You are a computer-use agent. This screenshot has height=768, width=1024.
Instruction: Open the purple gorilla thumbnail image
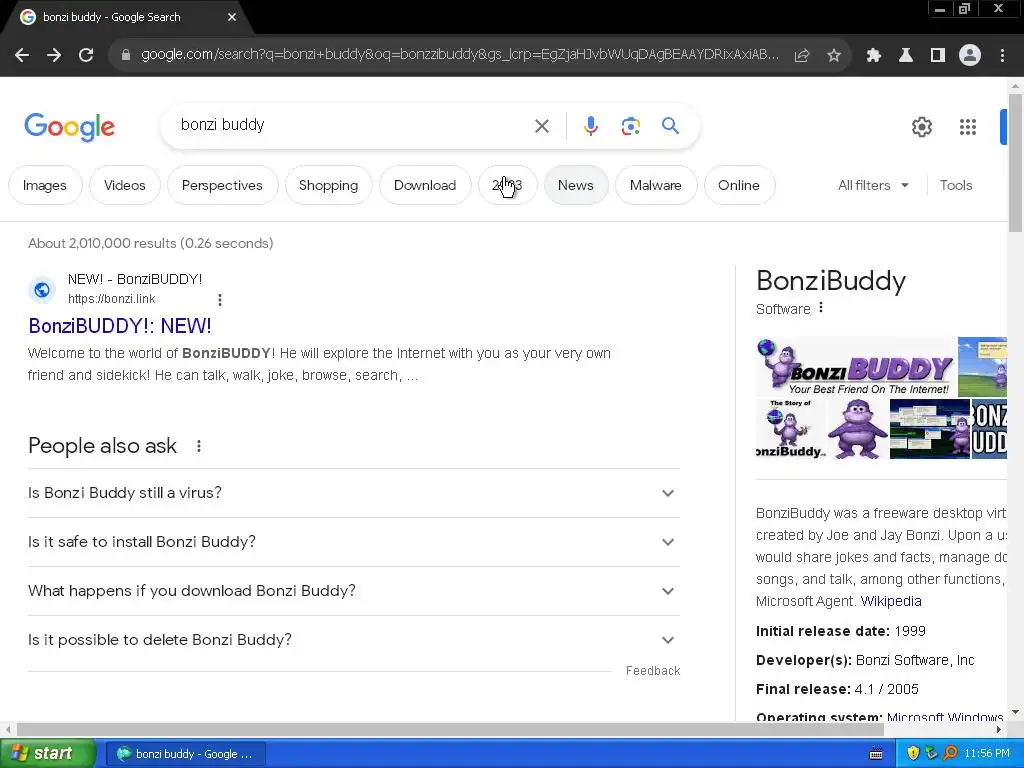(x=857, y=429)
